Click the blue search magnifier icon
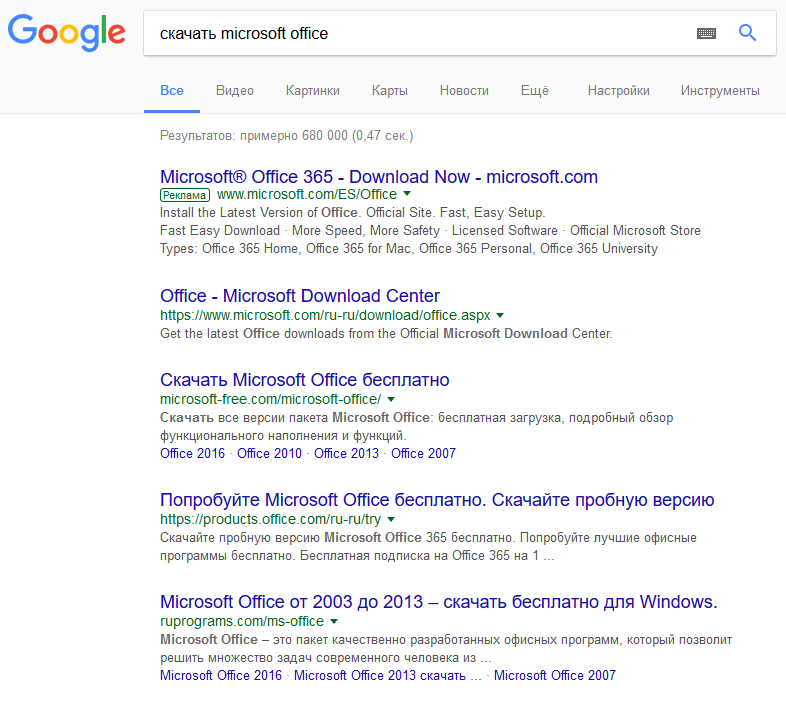 pyautogui.click(x=747, y=33)
